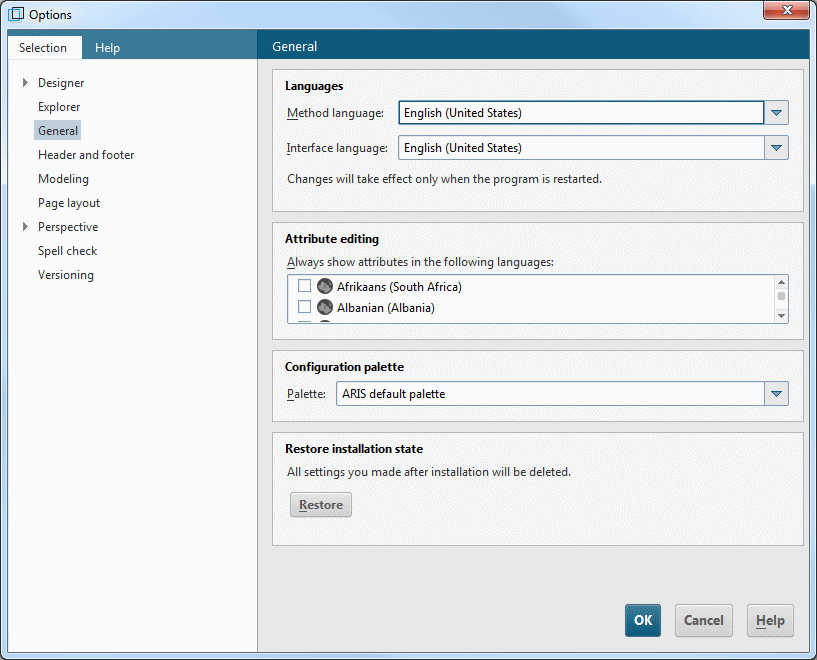
Task: Enable the Afrikaans (South Africa) checkbox
Action: click(304, 285)
